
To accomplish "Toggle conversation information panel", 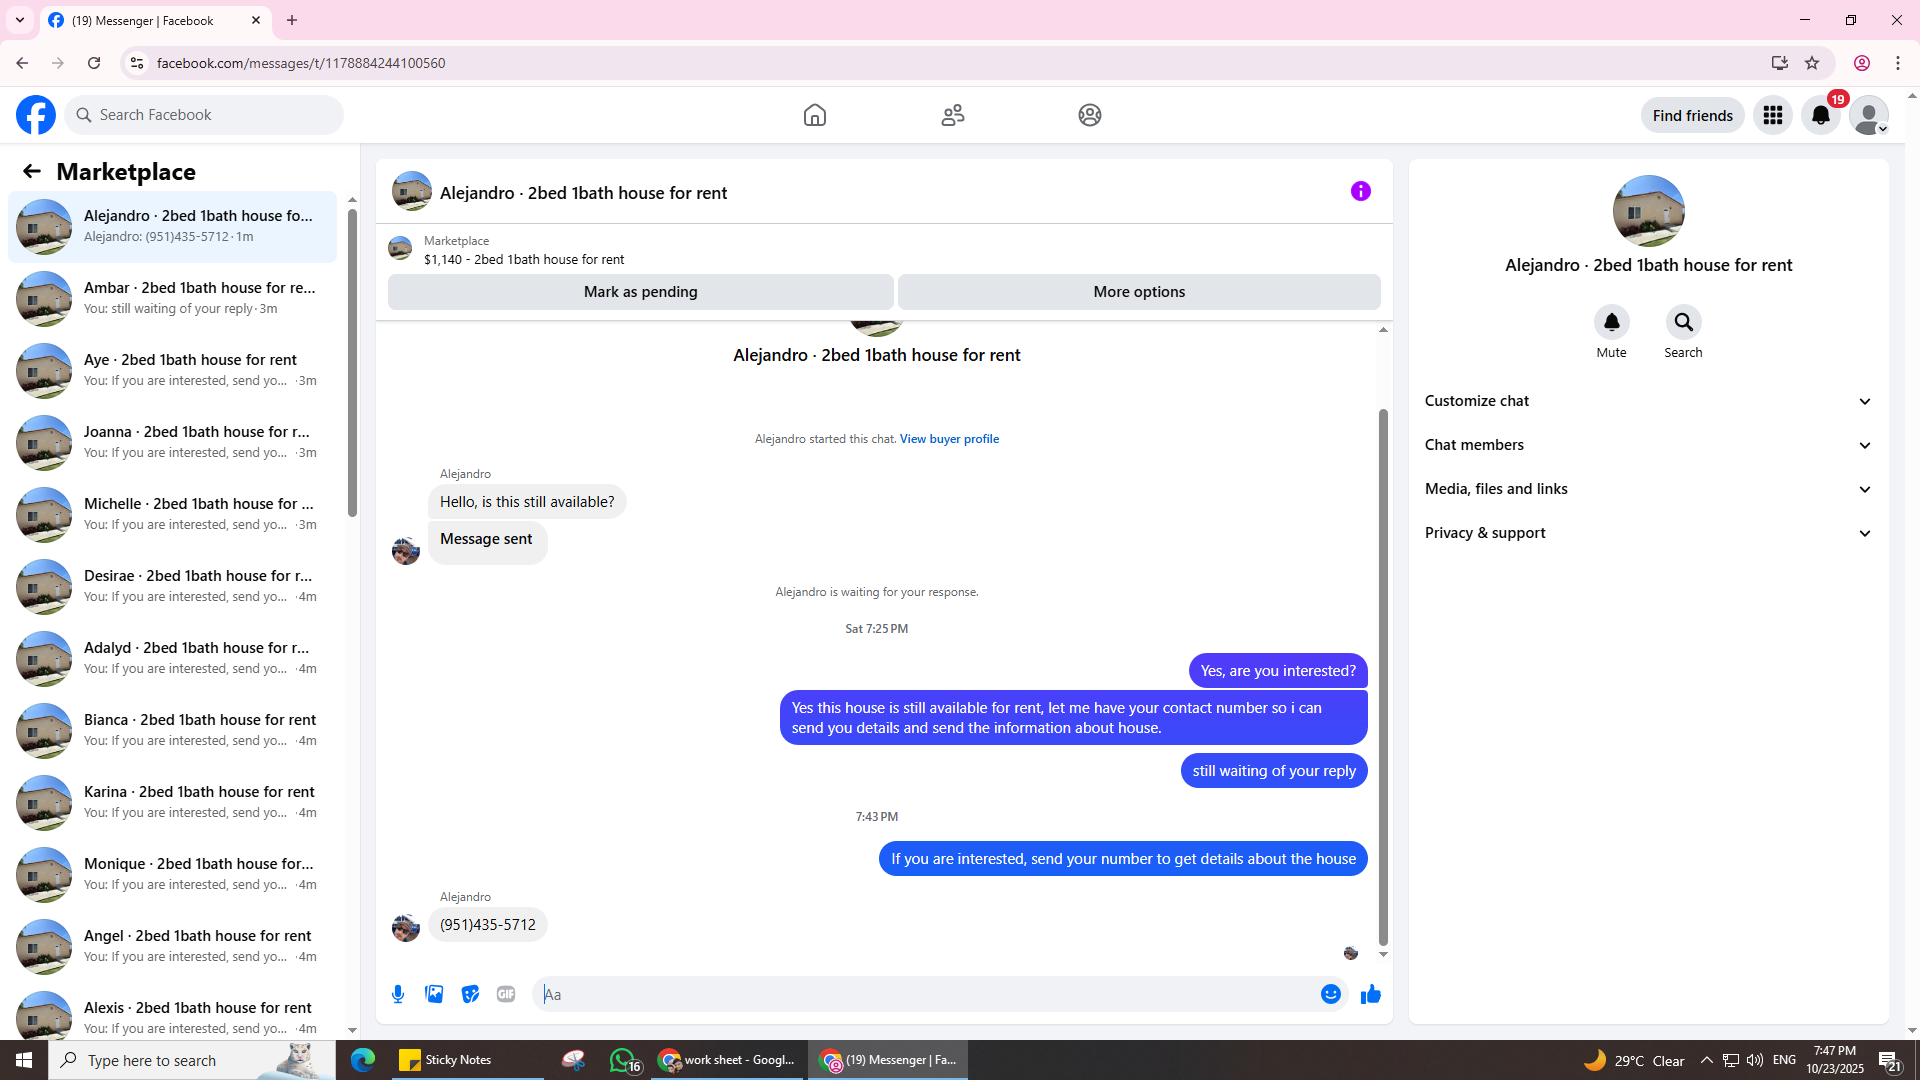I will point(1360,191).
